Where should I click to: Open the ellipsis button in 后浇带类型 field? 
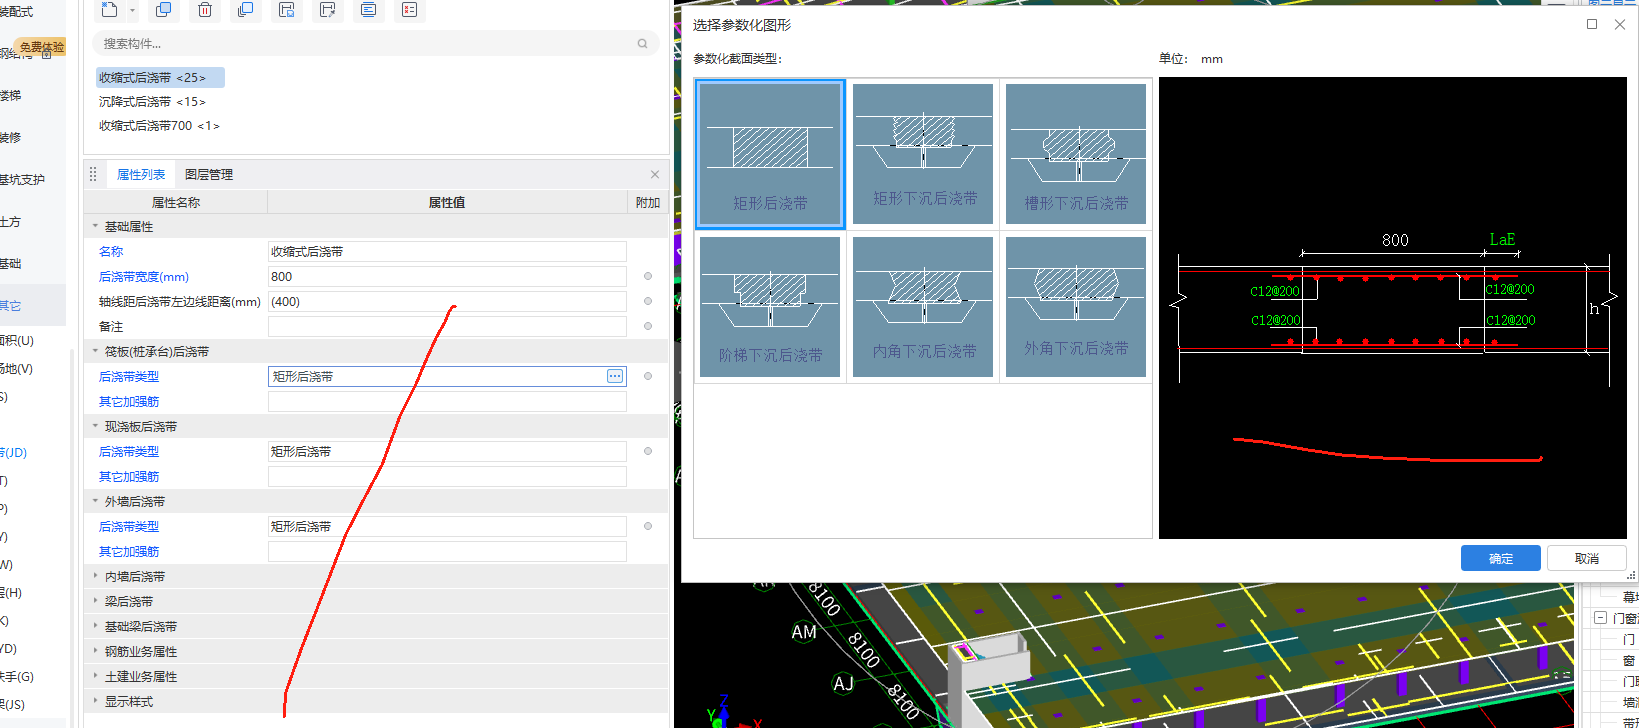pyautogui.click(x=615, y=376)
